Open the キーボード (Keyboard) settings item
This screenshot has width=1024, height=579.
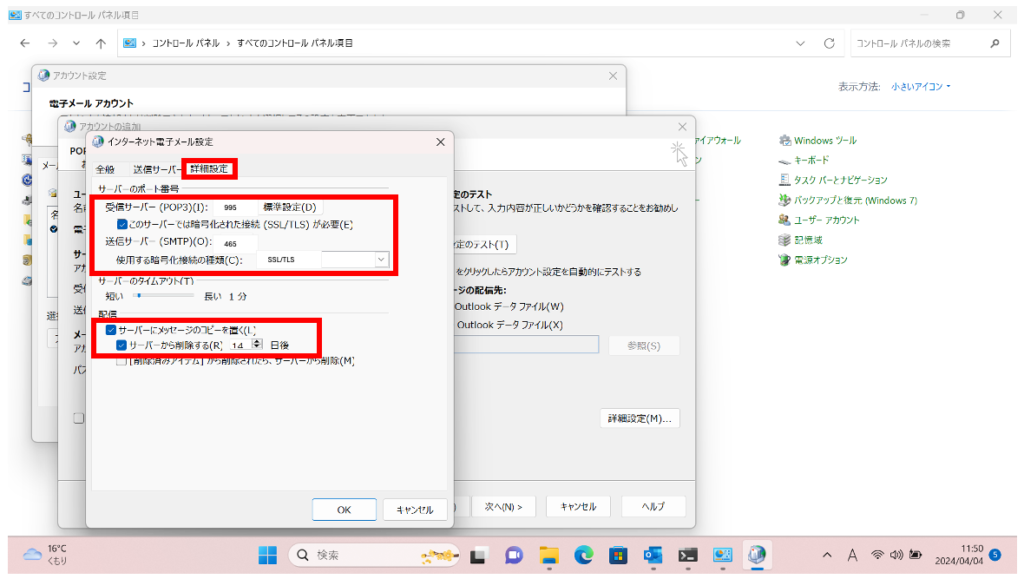[x=811, y=160]
